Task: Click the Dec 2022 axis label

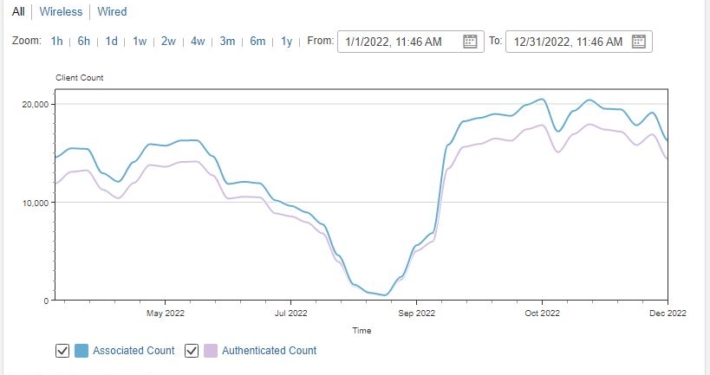Action: (667, 313)
